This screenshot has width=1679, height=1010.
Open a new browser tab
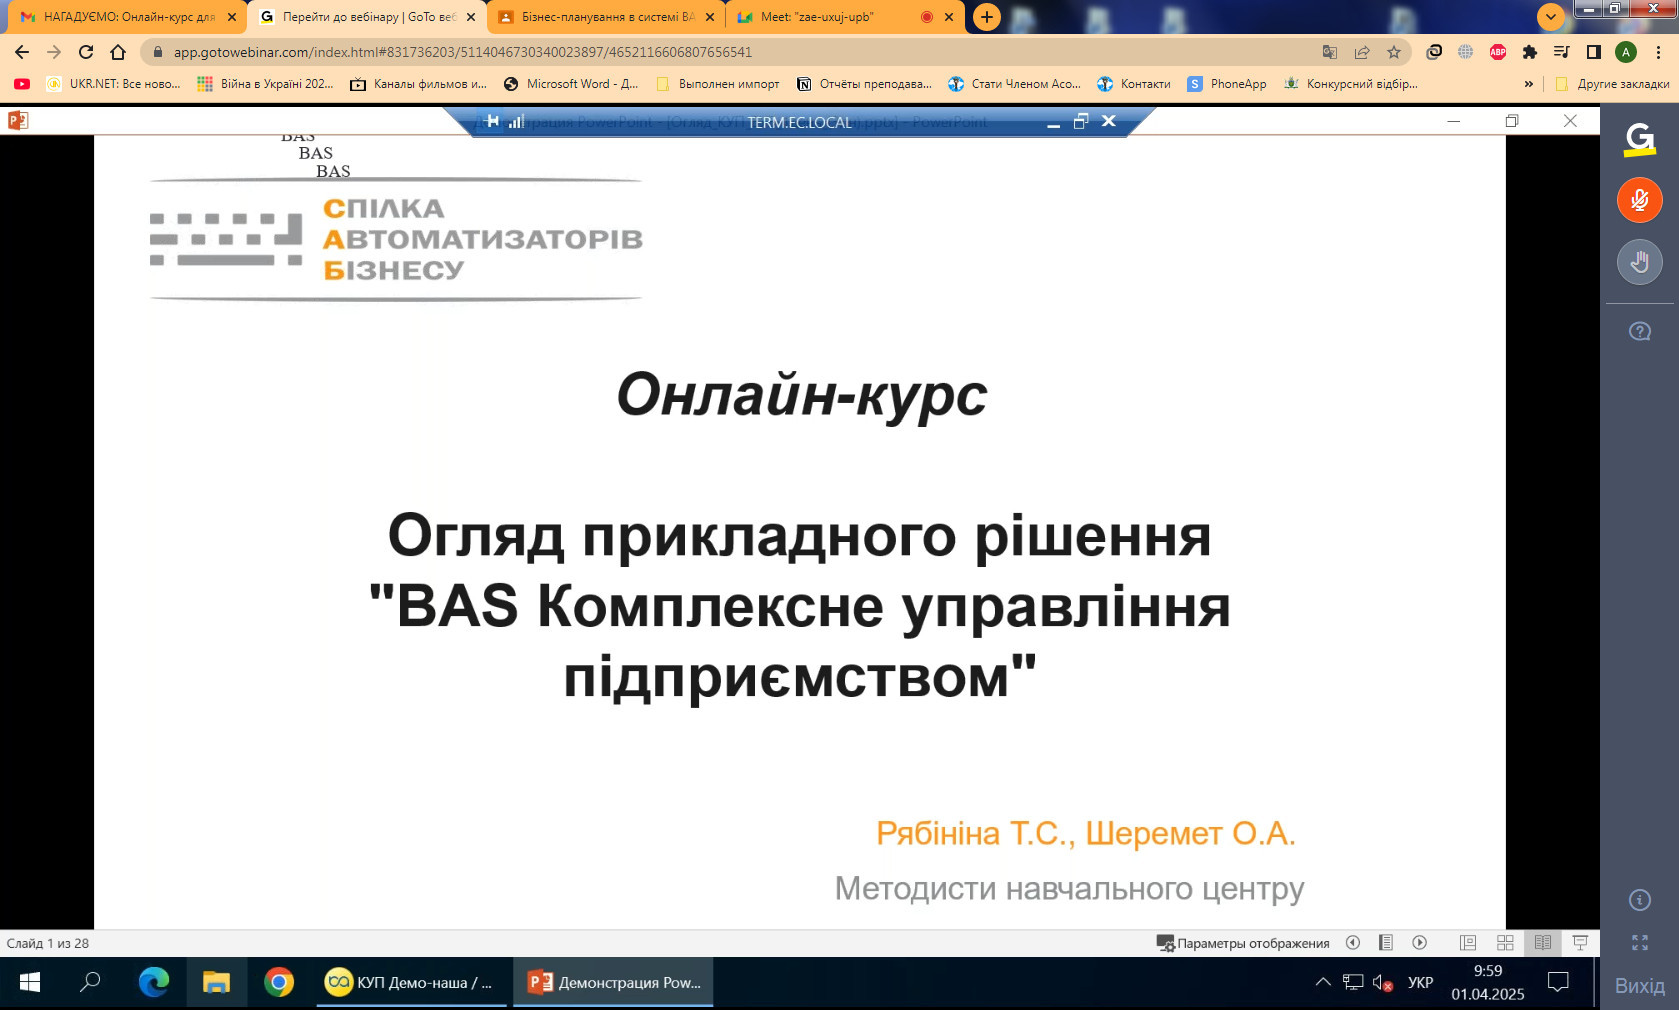coord(986,17)
